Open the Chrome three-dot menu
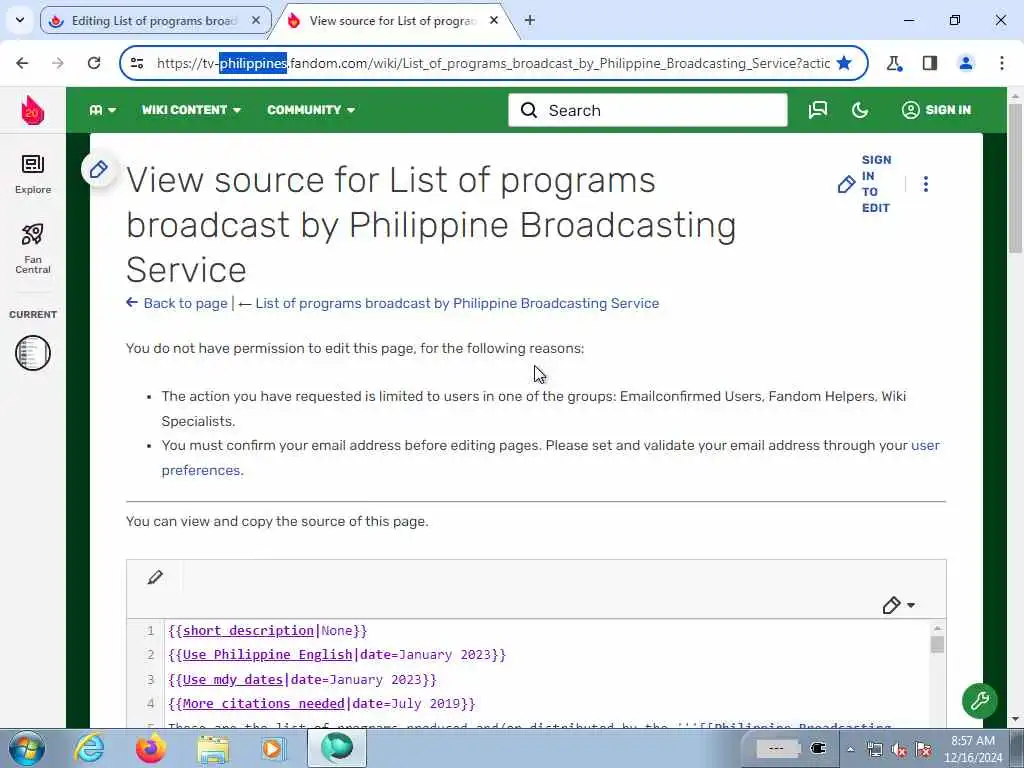Viewport: 1024px width, 768px height. [1002, 63]
